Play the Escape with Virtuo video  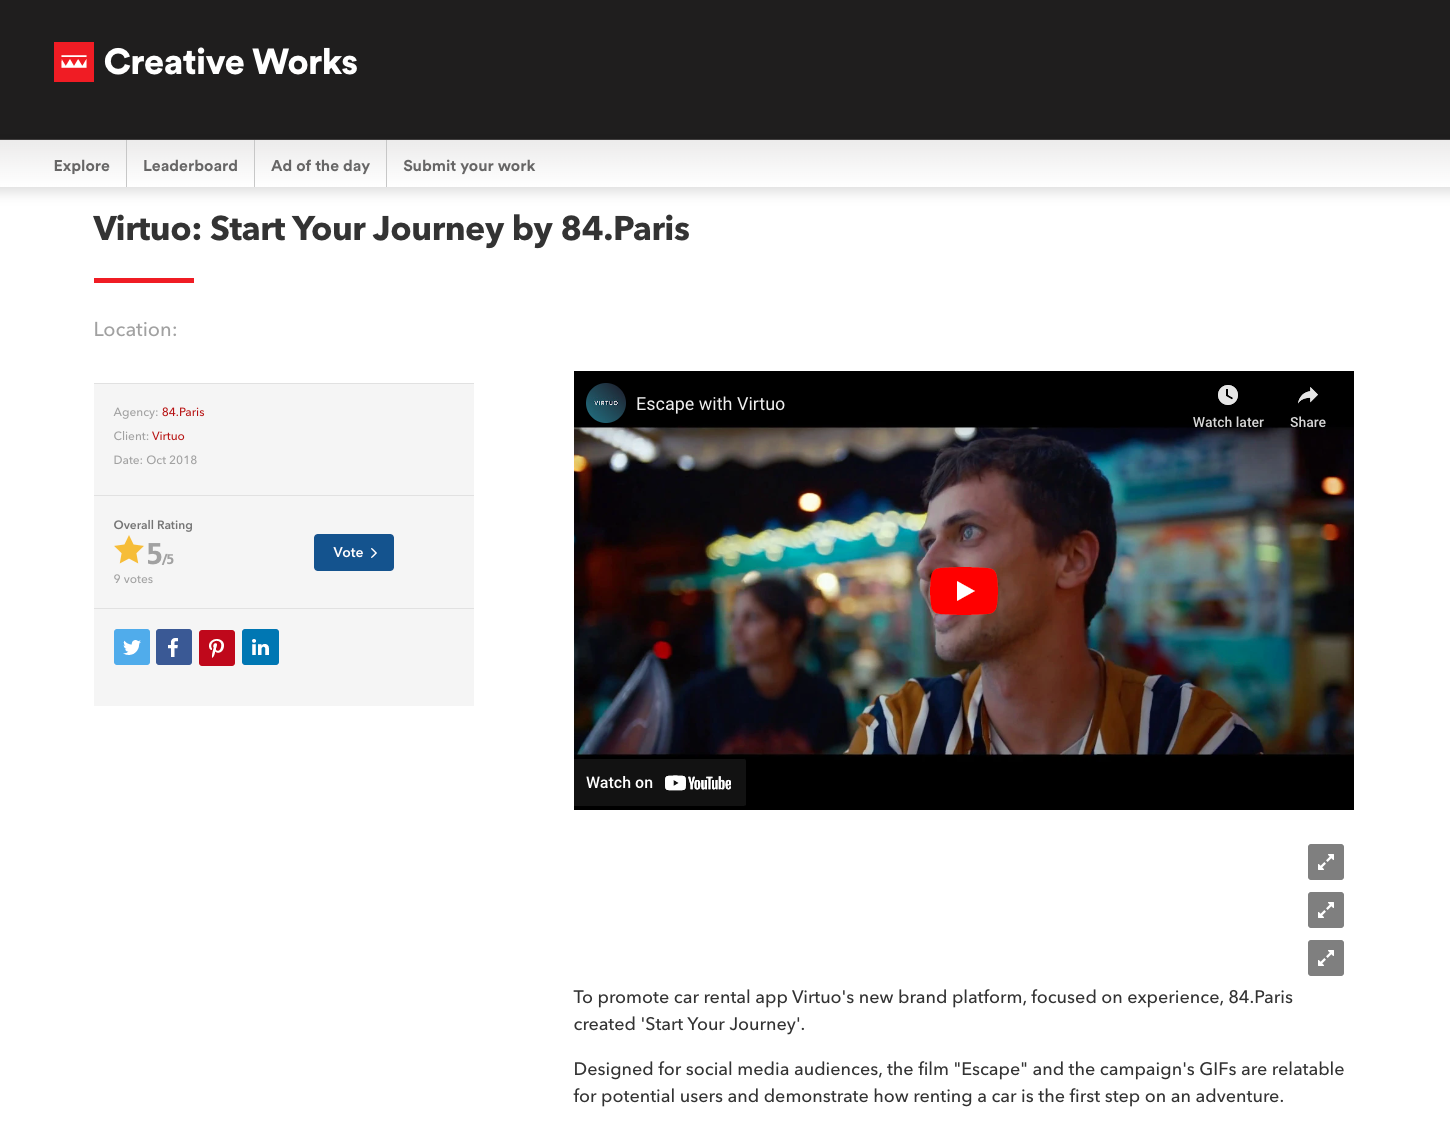964,591
